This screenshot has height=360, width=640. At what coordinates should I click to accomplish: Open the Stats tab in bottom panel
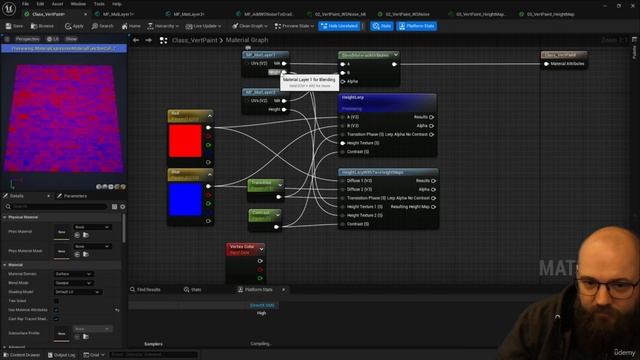[x=193, y=289]
